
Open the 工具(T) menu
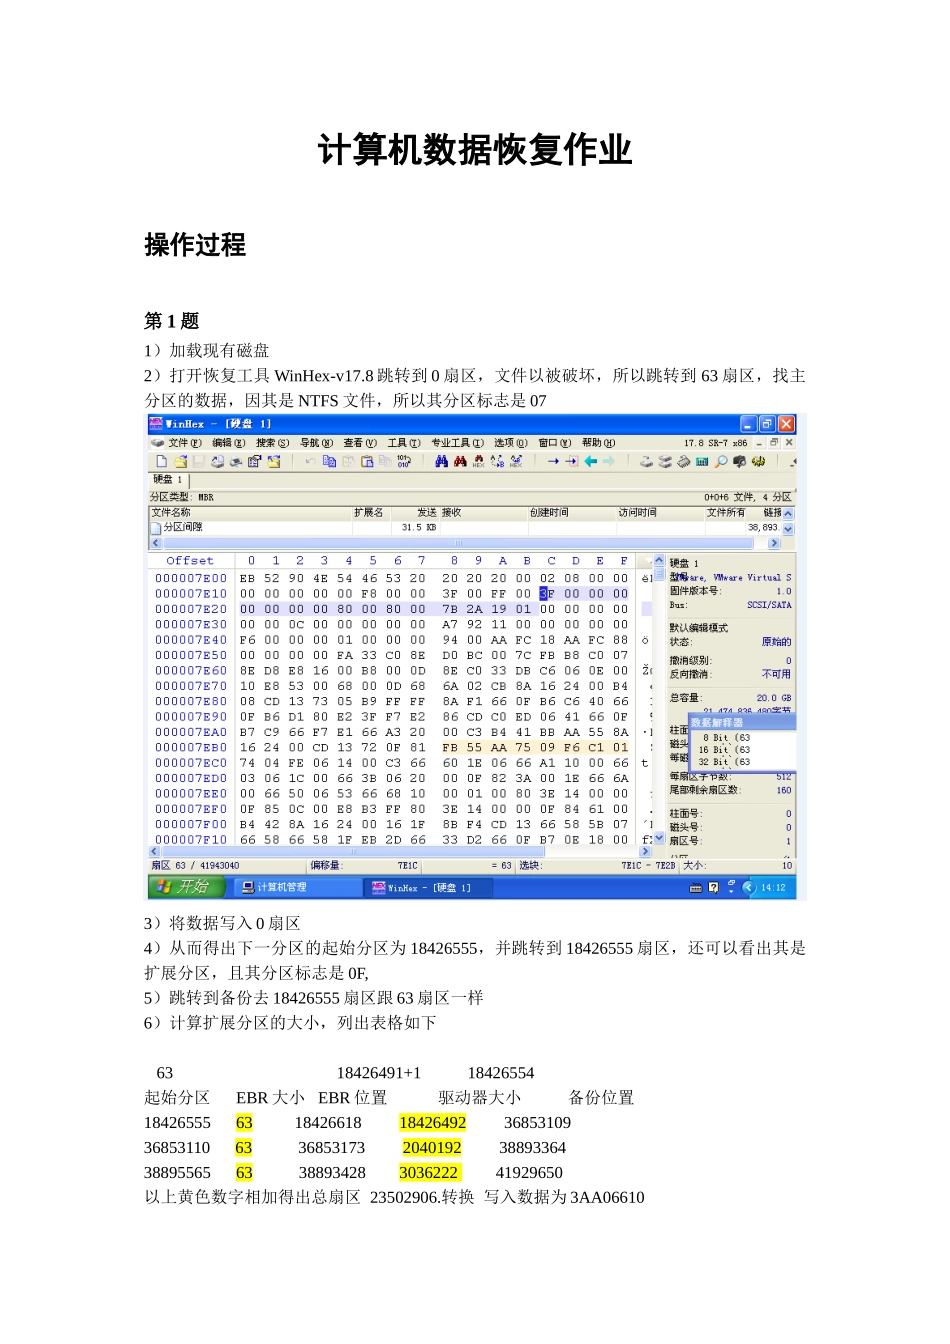(x=404, y=443)
